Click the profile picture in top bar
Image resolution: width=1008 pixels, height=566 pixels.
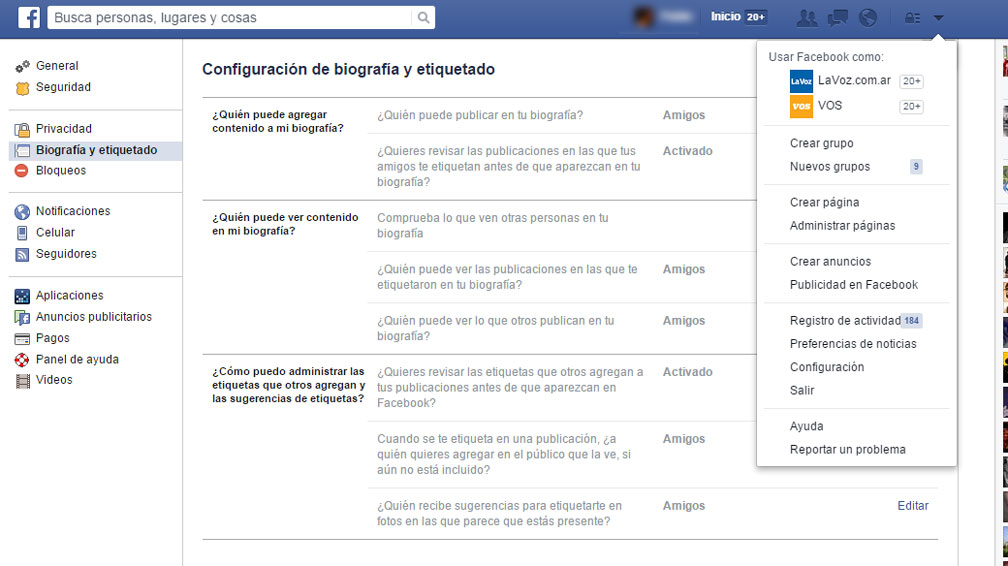(x=644, y=17)
